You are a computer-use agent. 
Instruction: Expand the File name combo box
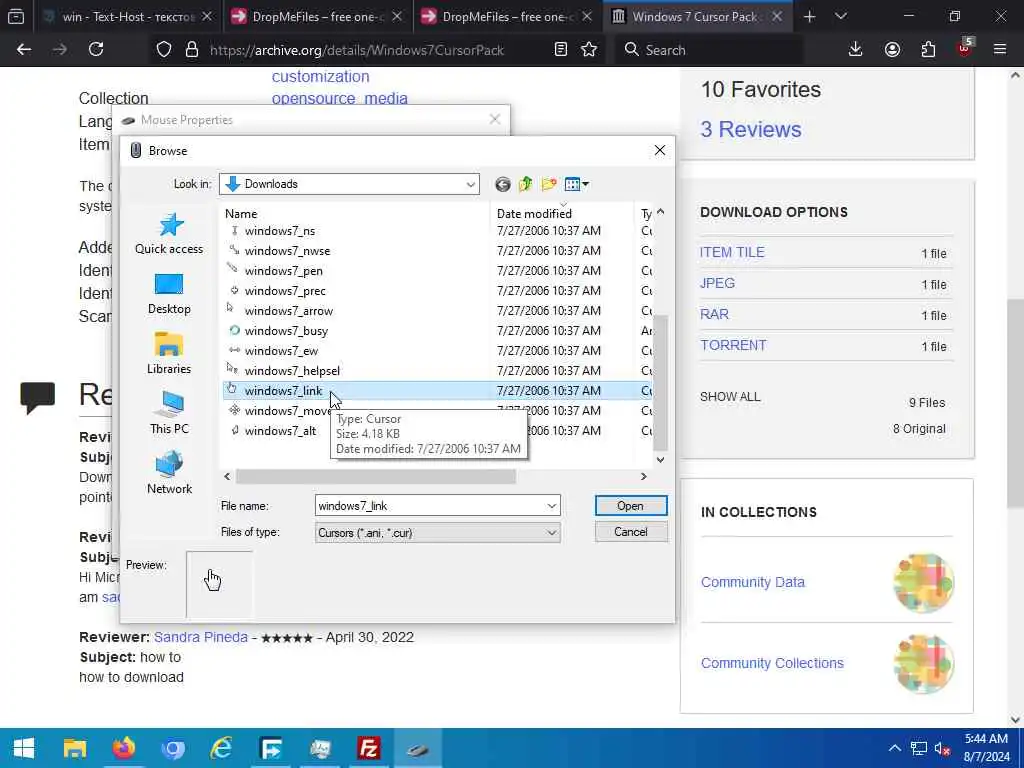(552, 505)
